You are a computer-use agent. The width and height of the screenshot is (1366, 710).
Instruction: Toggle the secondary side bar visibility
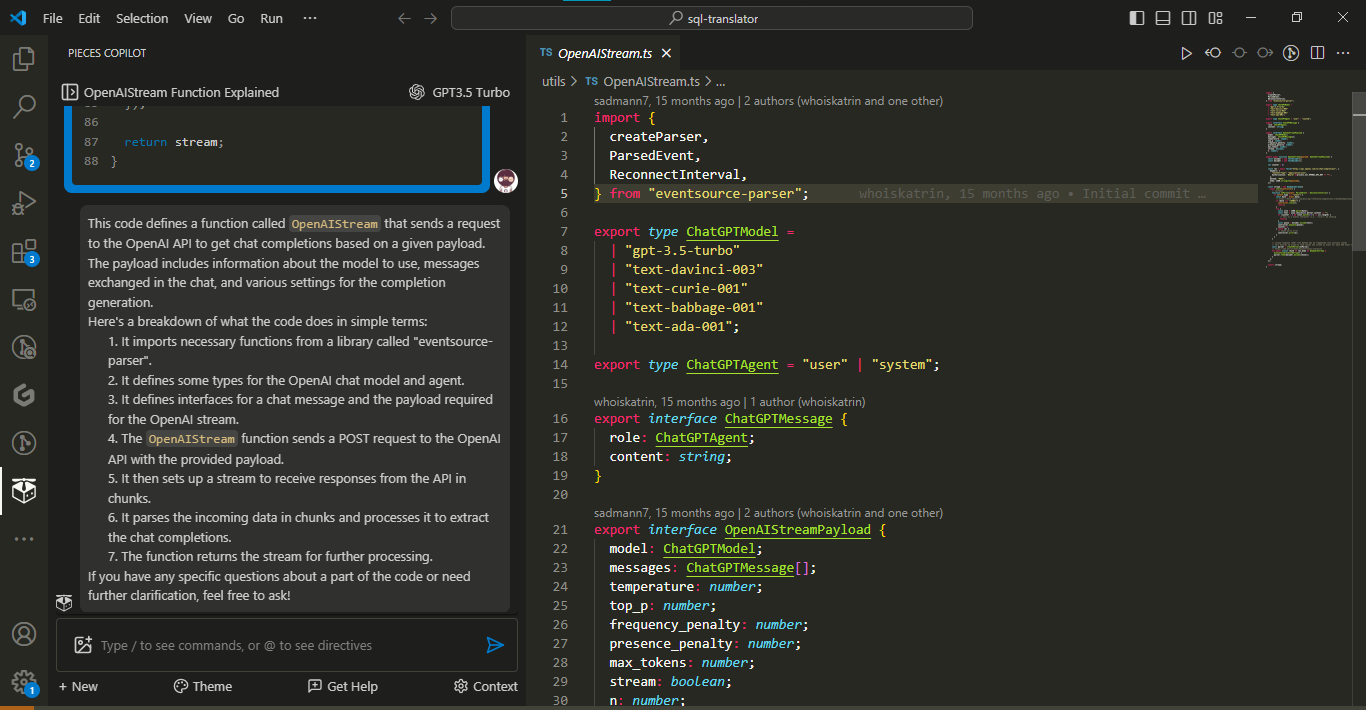[x=1189, y=18]
